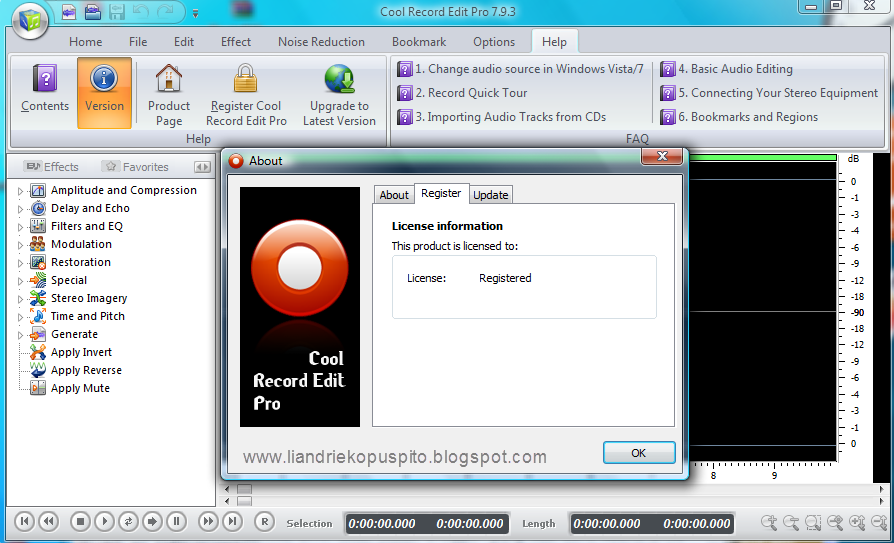
Task: Expand the Modulation tree node
Action: click(x=21, y=245)
